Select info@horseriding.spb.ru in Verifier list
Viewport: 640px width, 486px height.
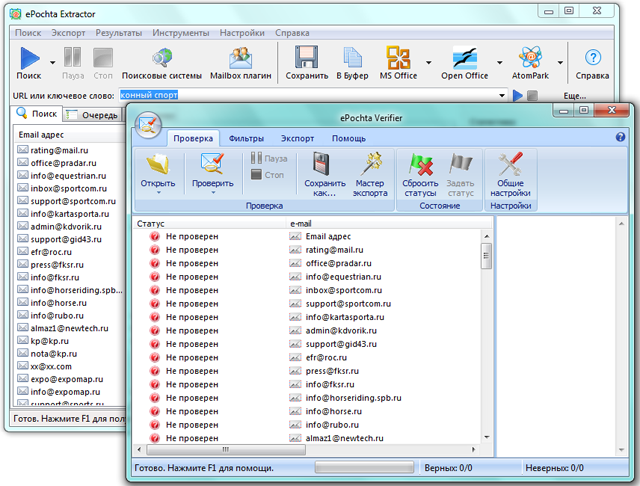(x=309, y=398)
